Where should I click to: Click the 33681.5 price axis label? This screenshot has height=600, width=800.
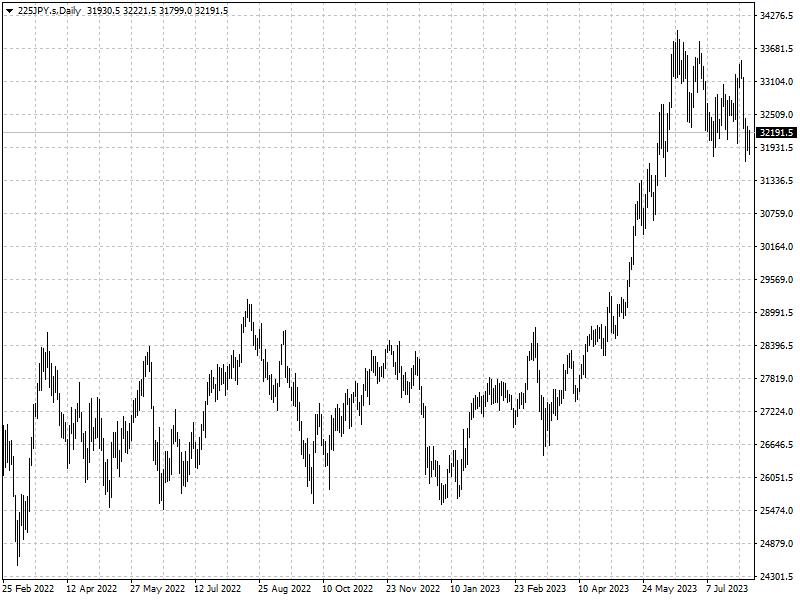click(777, 48)
